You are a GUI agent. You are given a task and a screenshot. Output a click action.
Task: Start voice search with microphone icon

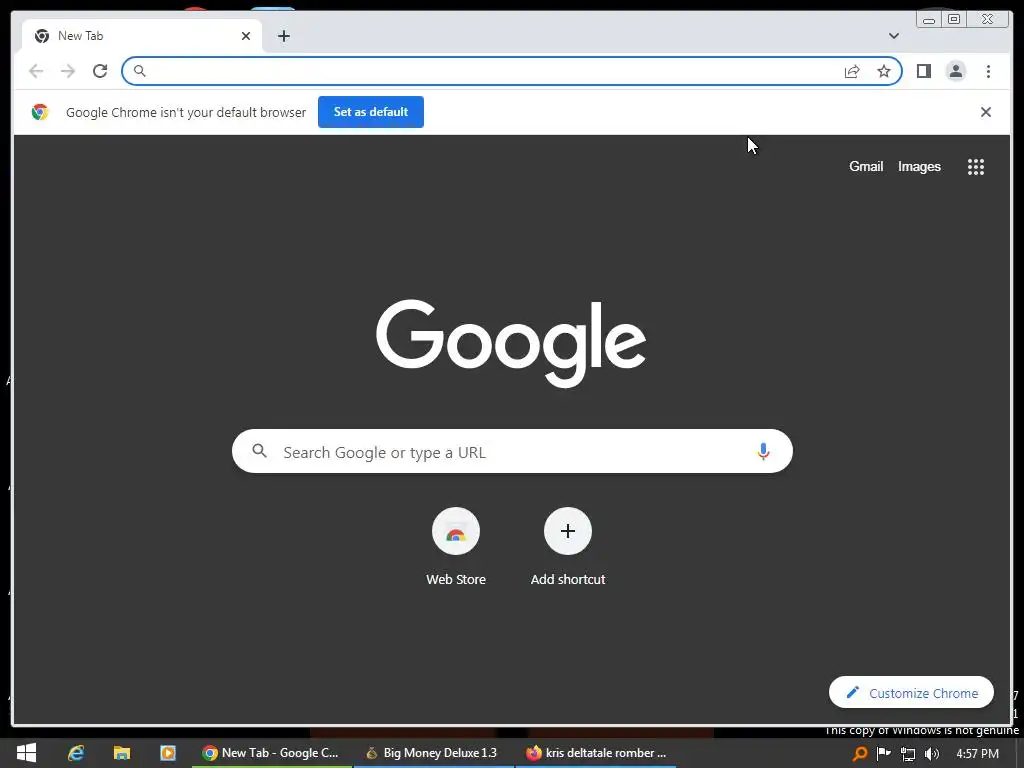[x=763, y=451]
